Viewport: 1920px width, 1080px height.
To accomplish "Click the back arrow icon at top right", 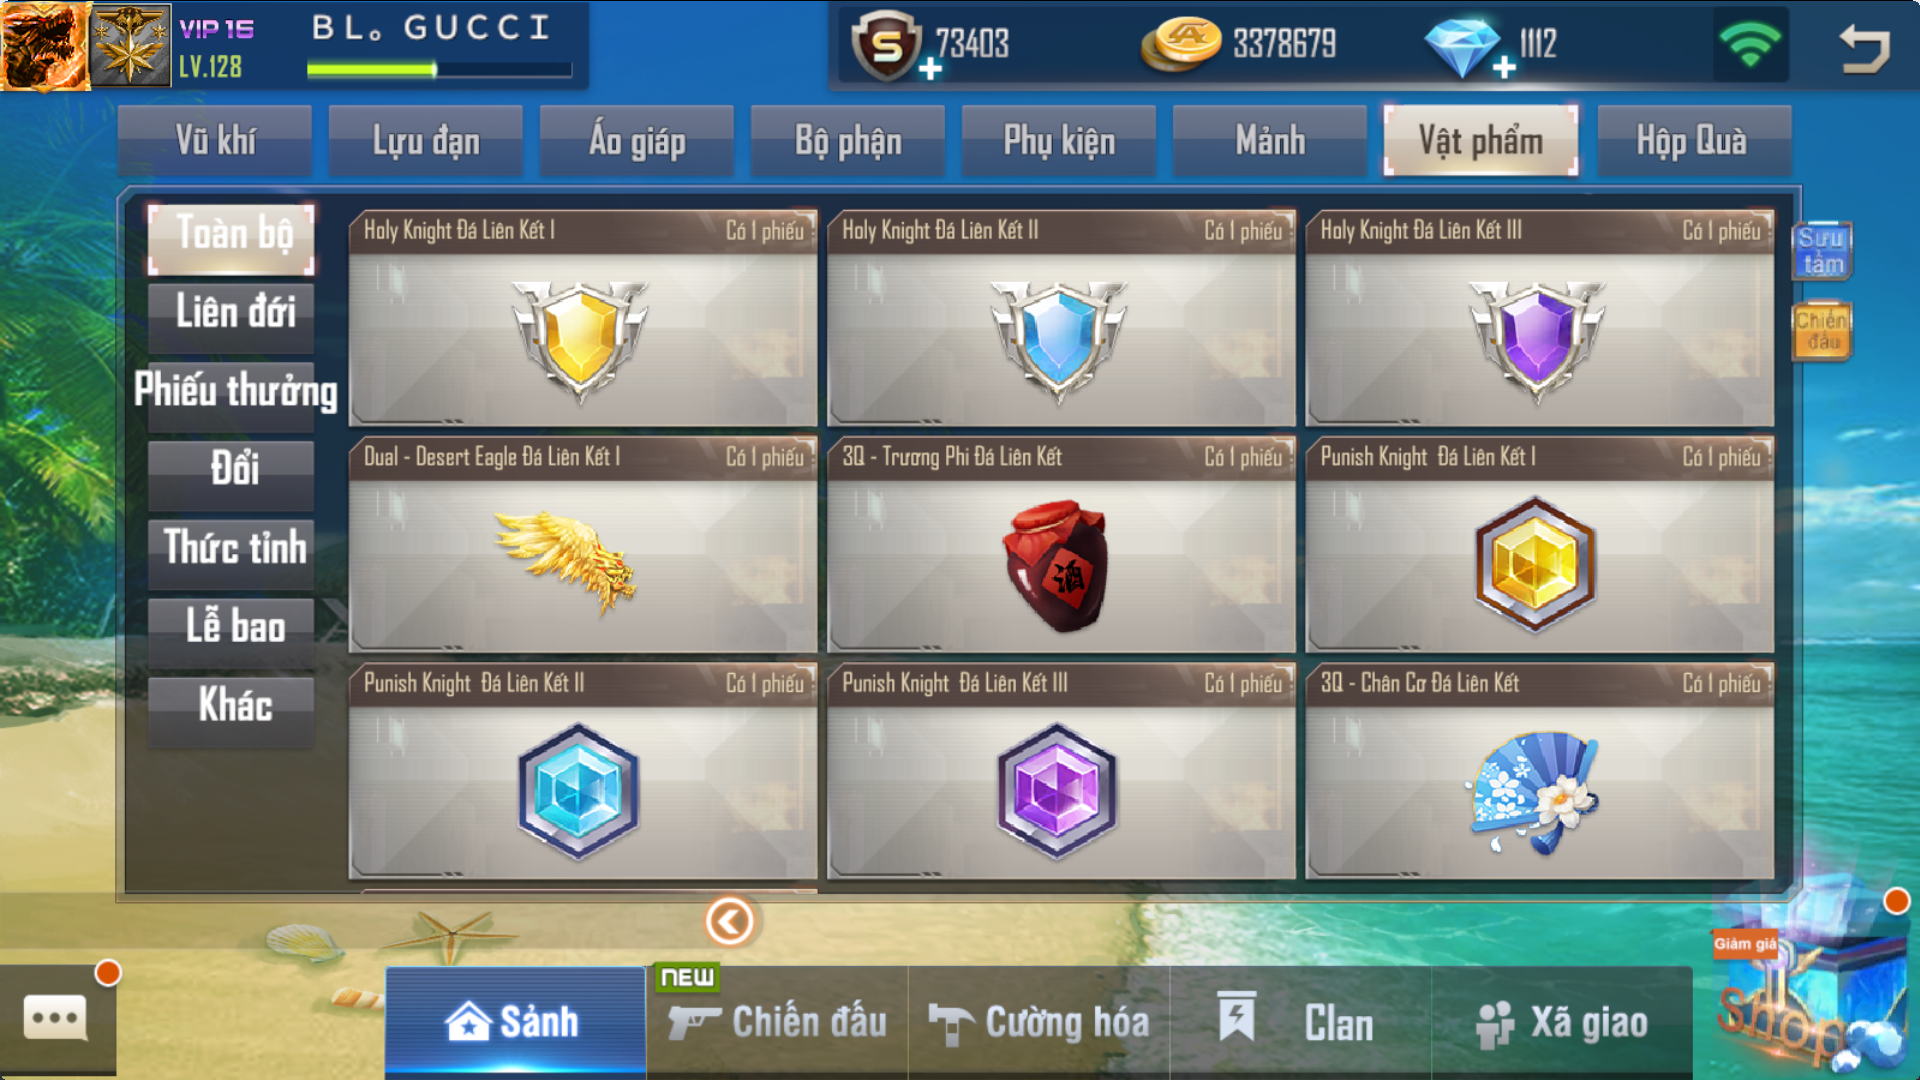I will [x=1864, y=48].
